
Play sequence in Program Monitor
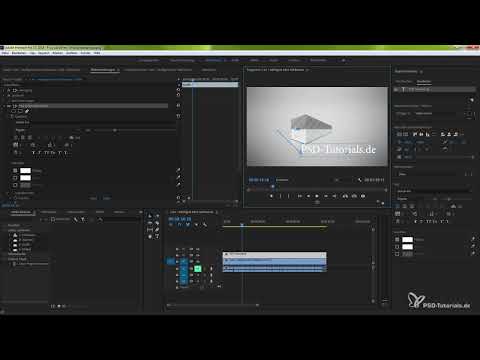317,196
